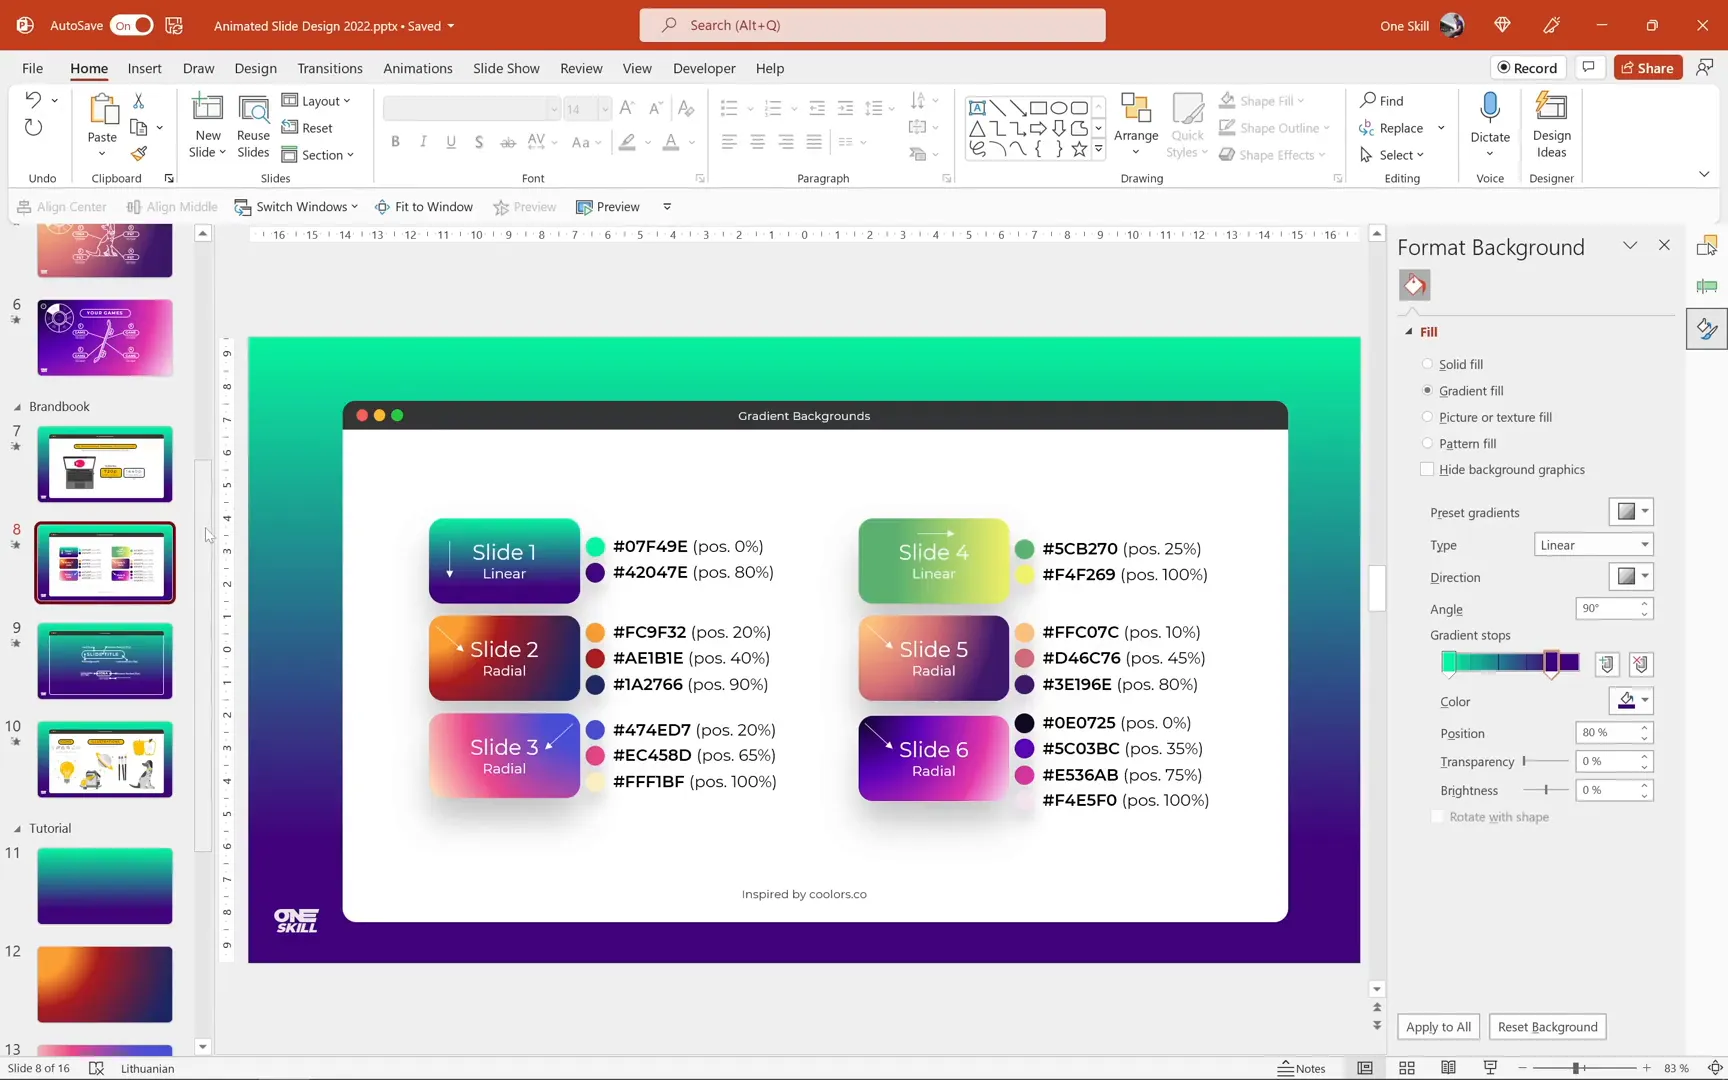This screenshot has height=1080, width=1728.
Task: Open gradient Direction dropdown
Action: (x=1631, y=577)
